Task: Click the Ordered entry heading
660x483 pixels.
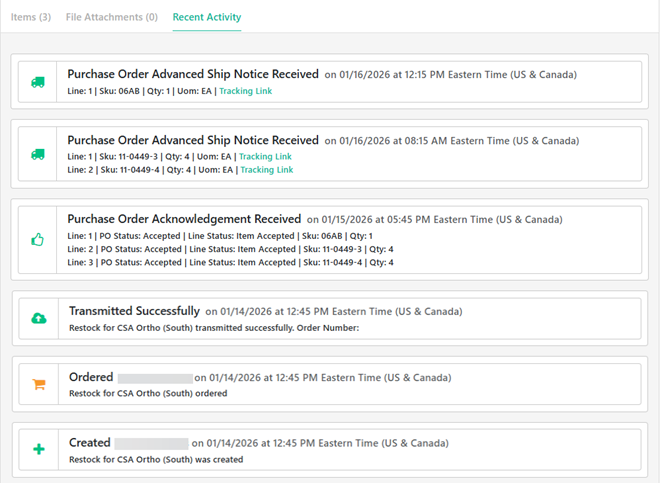Action: (x=91, y=378)
